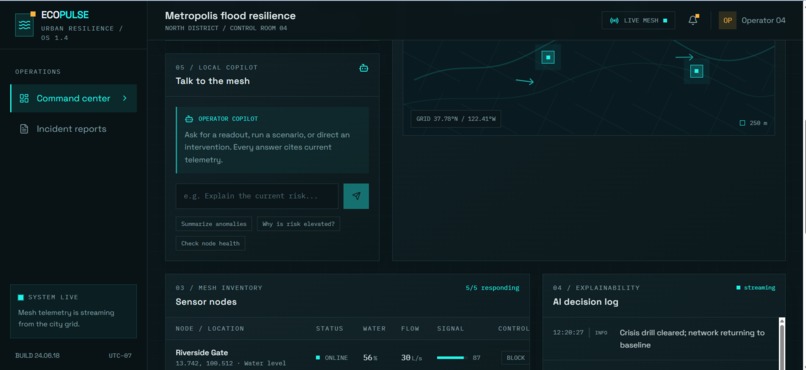Viewport: 806px width, 370px height.
Task: Click the Sensor nodes panel title
Action: coord(206,302)
